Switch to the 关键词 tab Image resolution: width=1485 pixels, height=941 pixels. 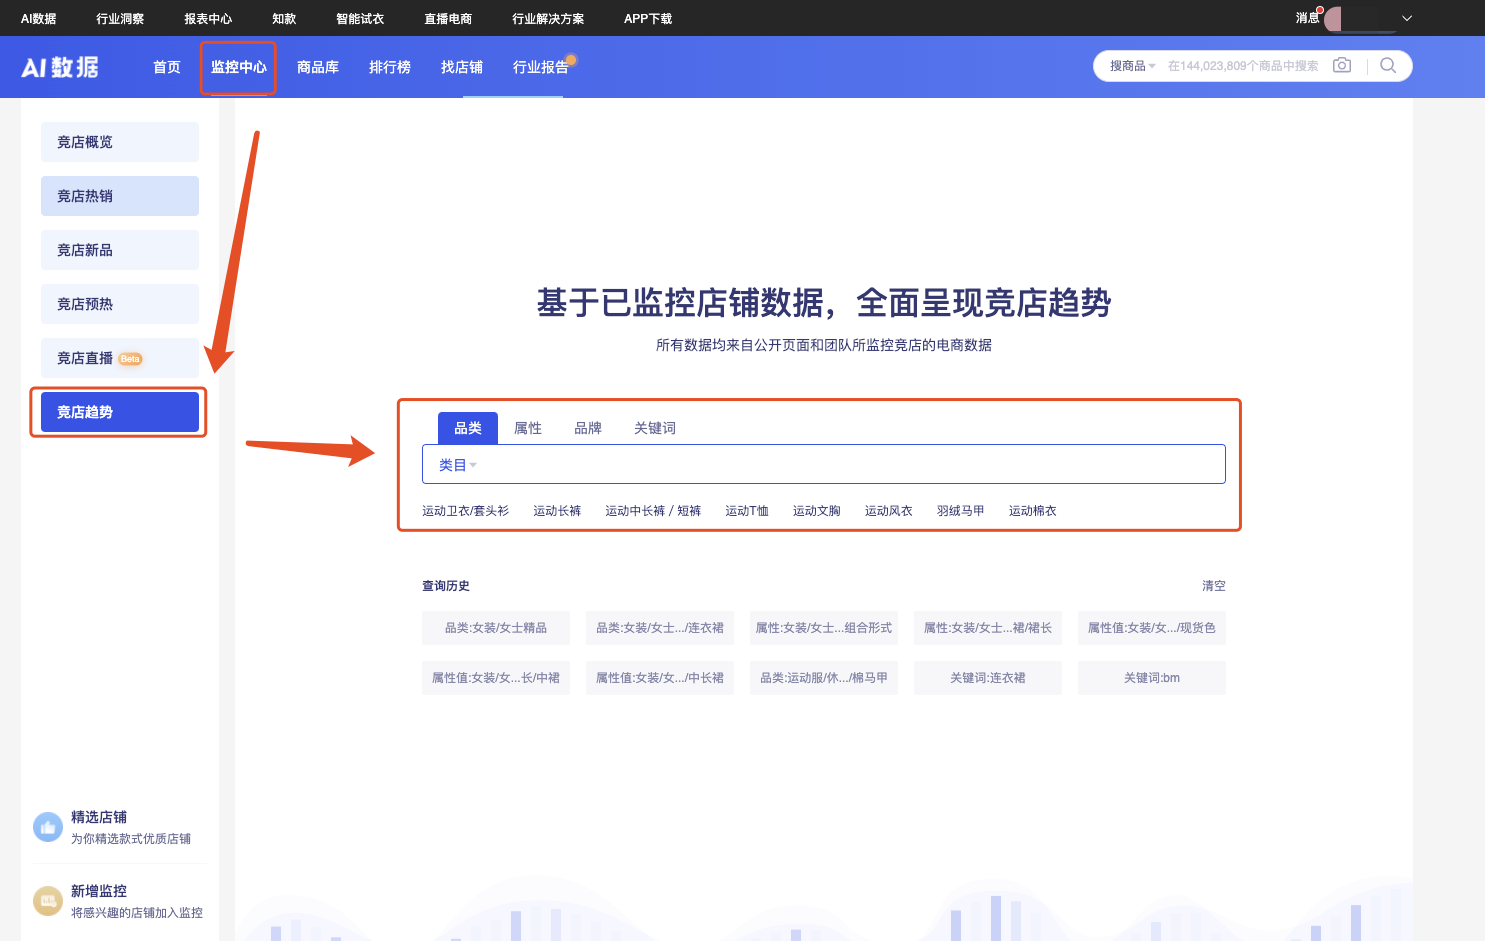[x=655, y=428]
